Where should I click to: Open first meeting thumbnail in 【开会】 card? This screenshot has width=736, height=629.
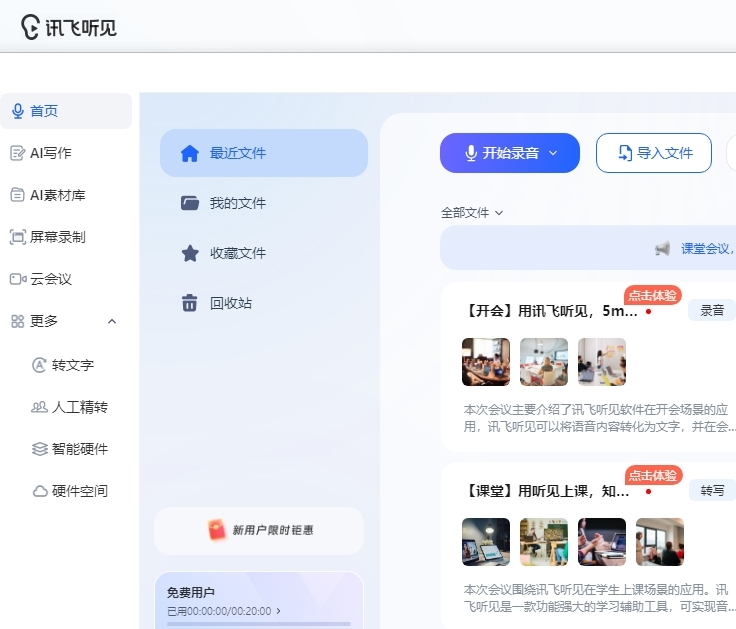tap(486, 362)
